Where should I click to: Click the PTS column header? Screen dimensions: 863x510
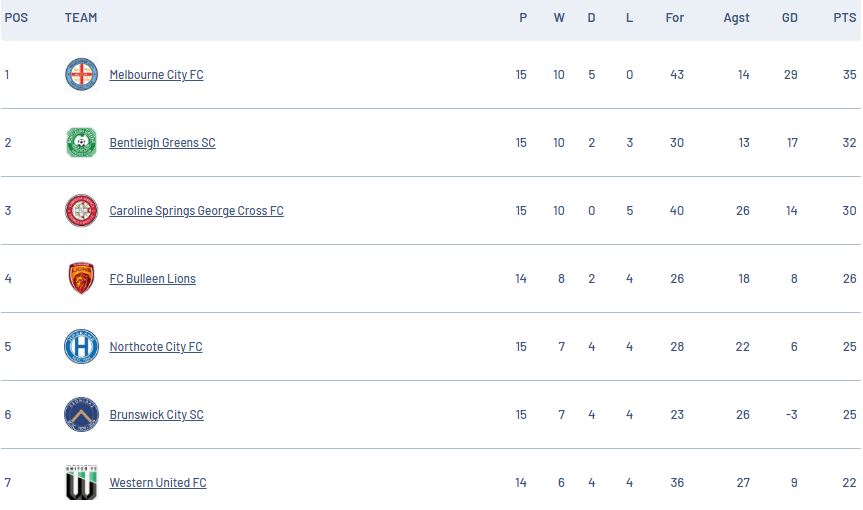(844, 18)
